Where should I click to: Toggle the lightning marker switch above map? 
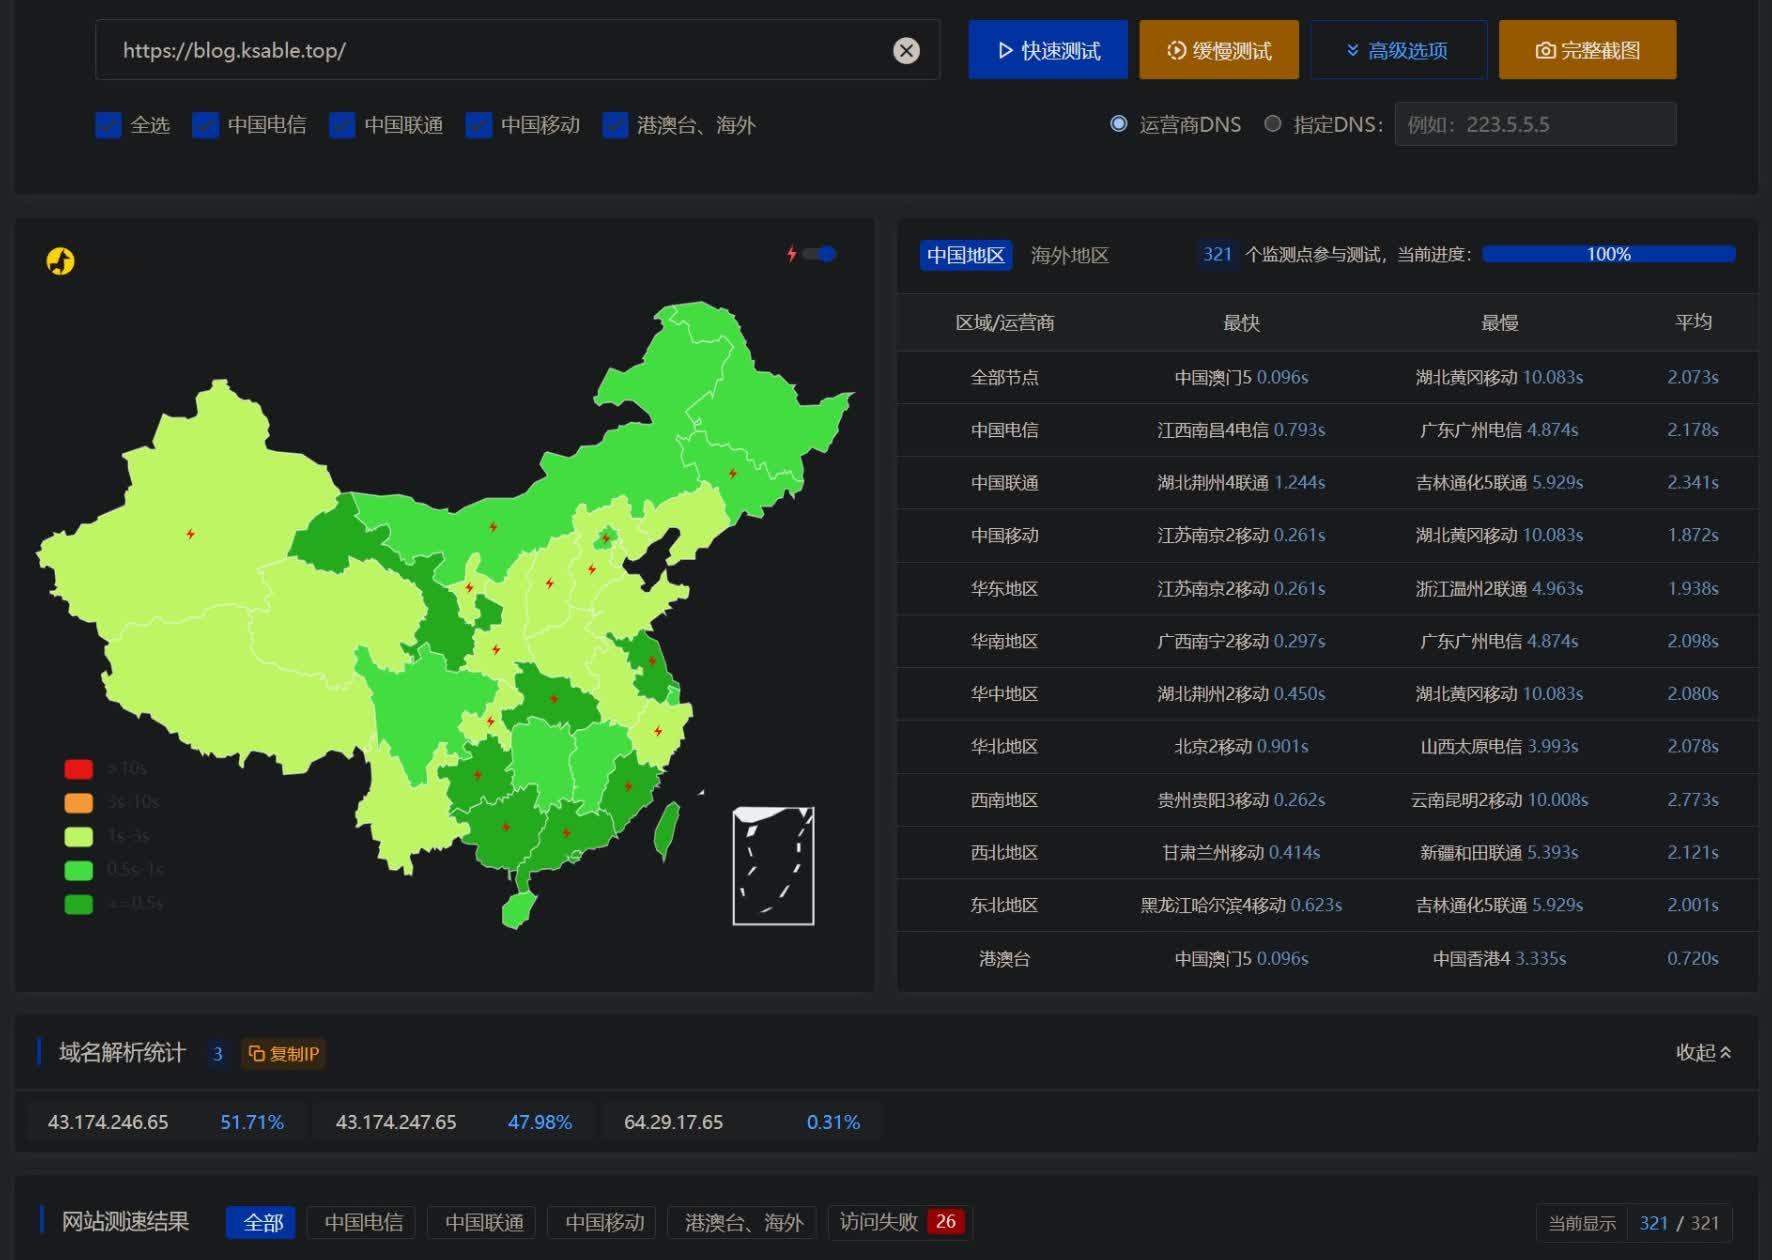(x=819, y=254)
